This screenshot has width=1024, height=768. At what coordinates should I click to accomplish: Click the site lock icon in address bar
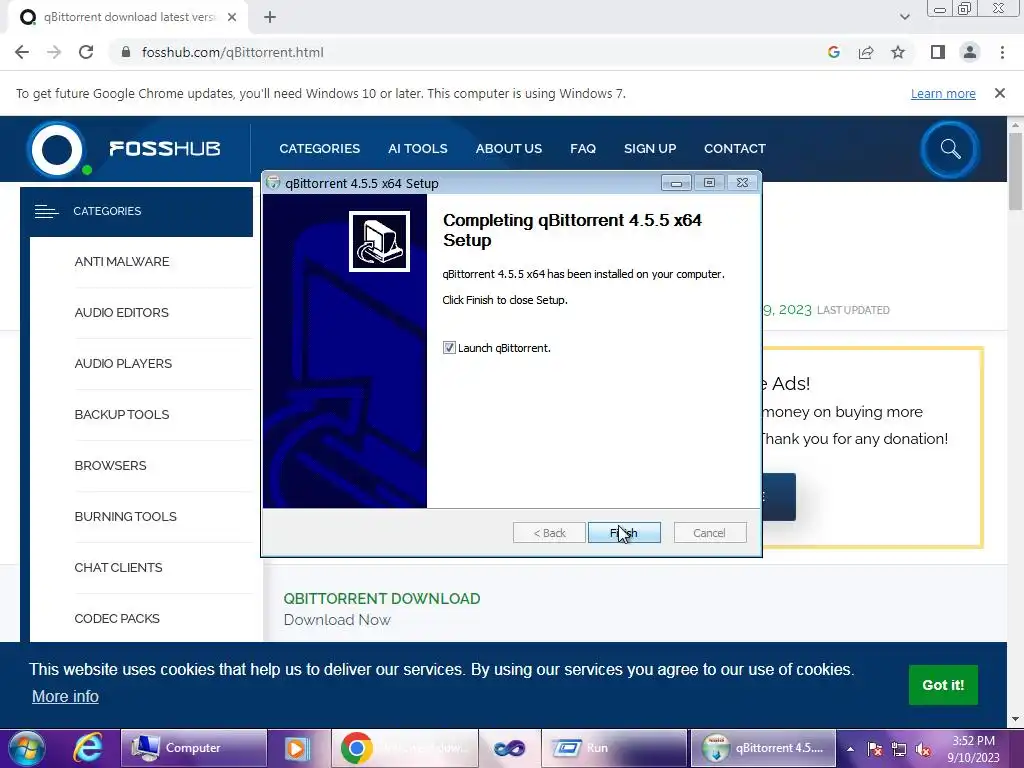(x=126, y=52)
